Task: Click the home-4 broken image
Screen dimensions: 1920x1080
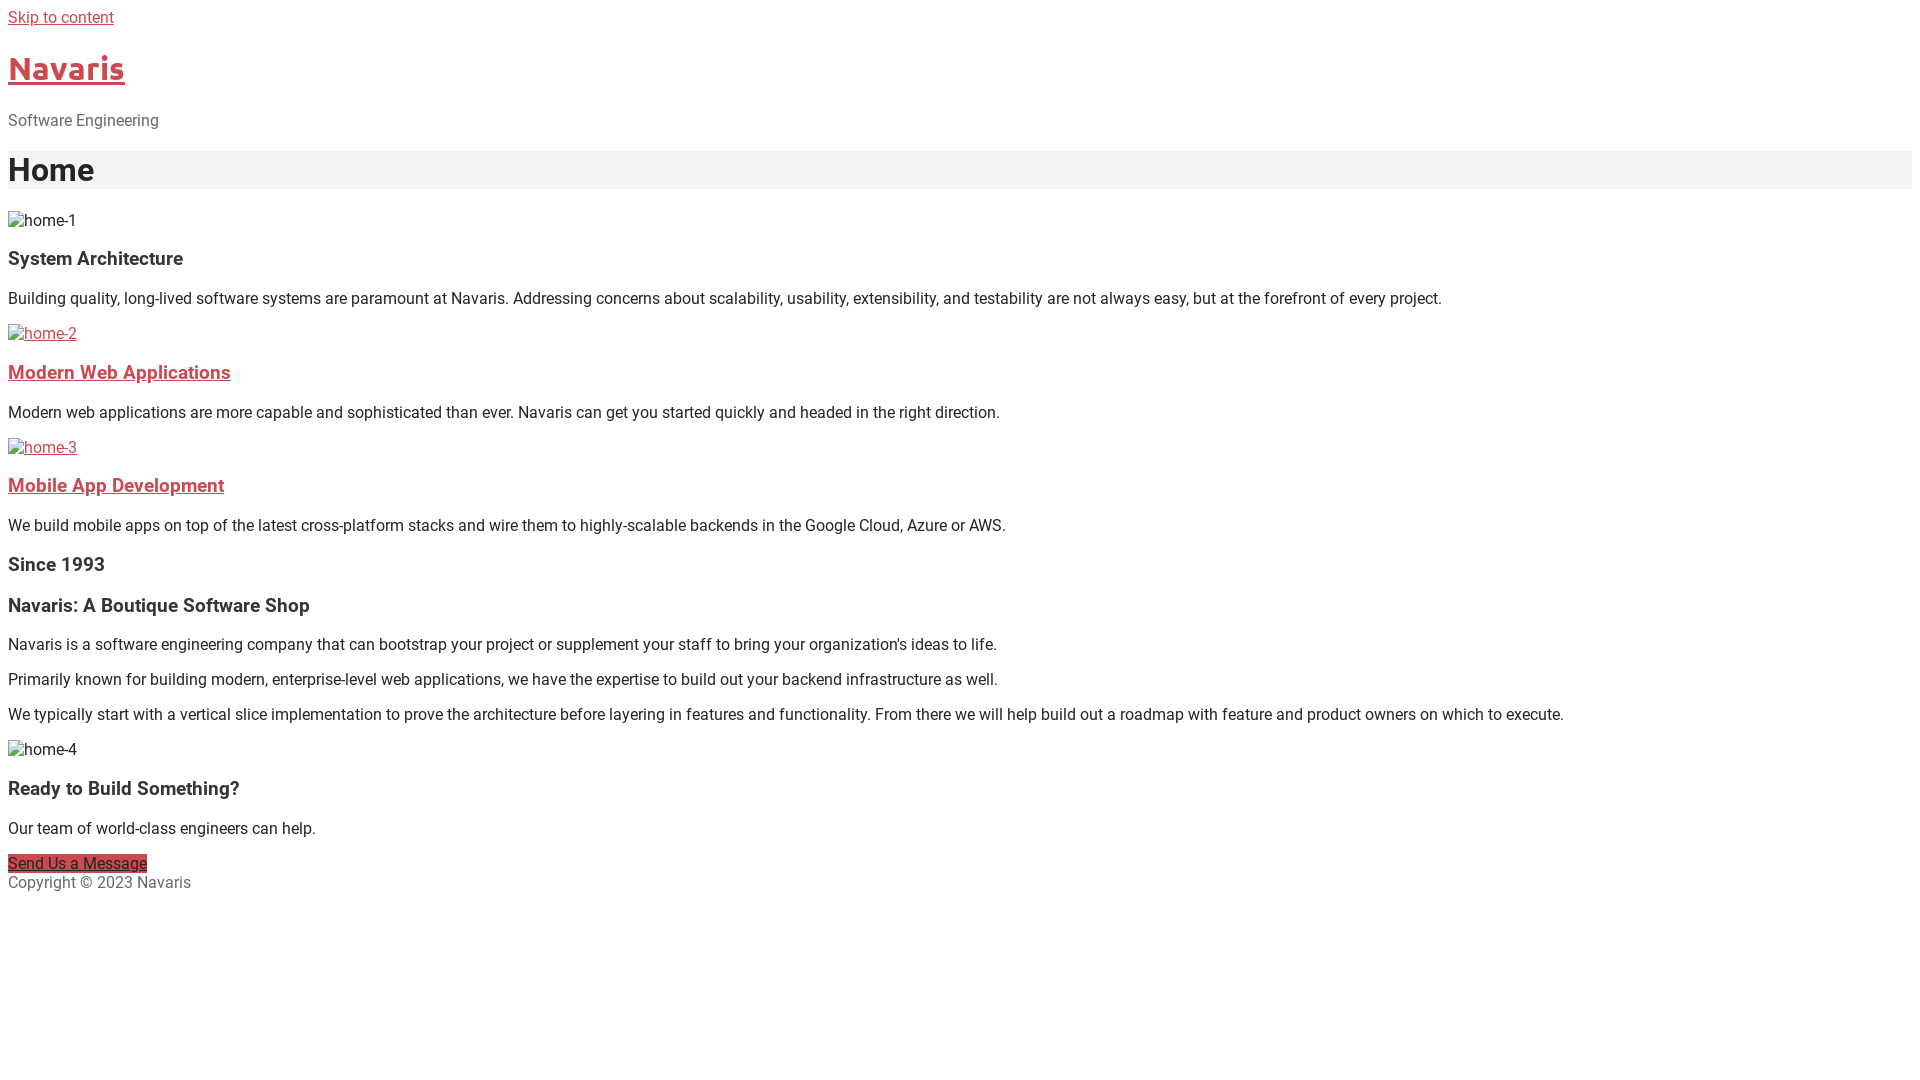Action: pos(42,750)
